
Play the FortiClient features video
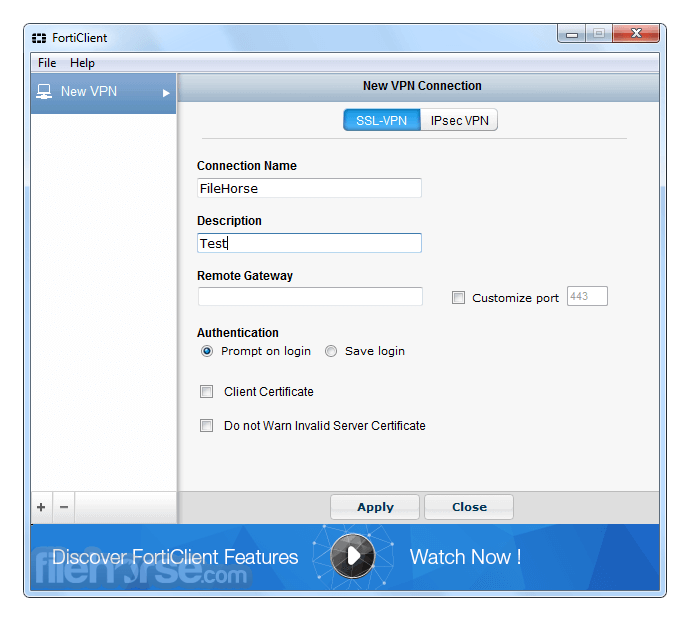click(353, 556)
